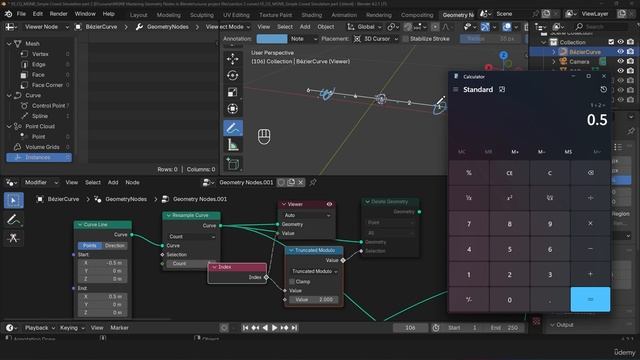The width and height of the screenshot is (640, 360).
Task: Toggle the Collection exclude checkbox in outliner
Action: (x=611, y=42)
